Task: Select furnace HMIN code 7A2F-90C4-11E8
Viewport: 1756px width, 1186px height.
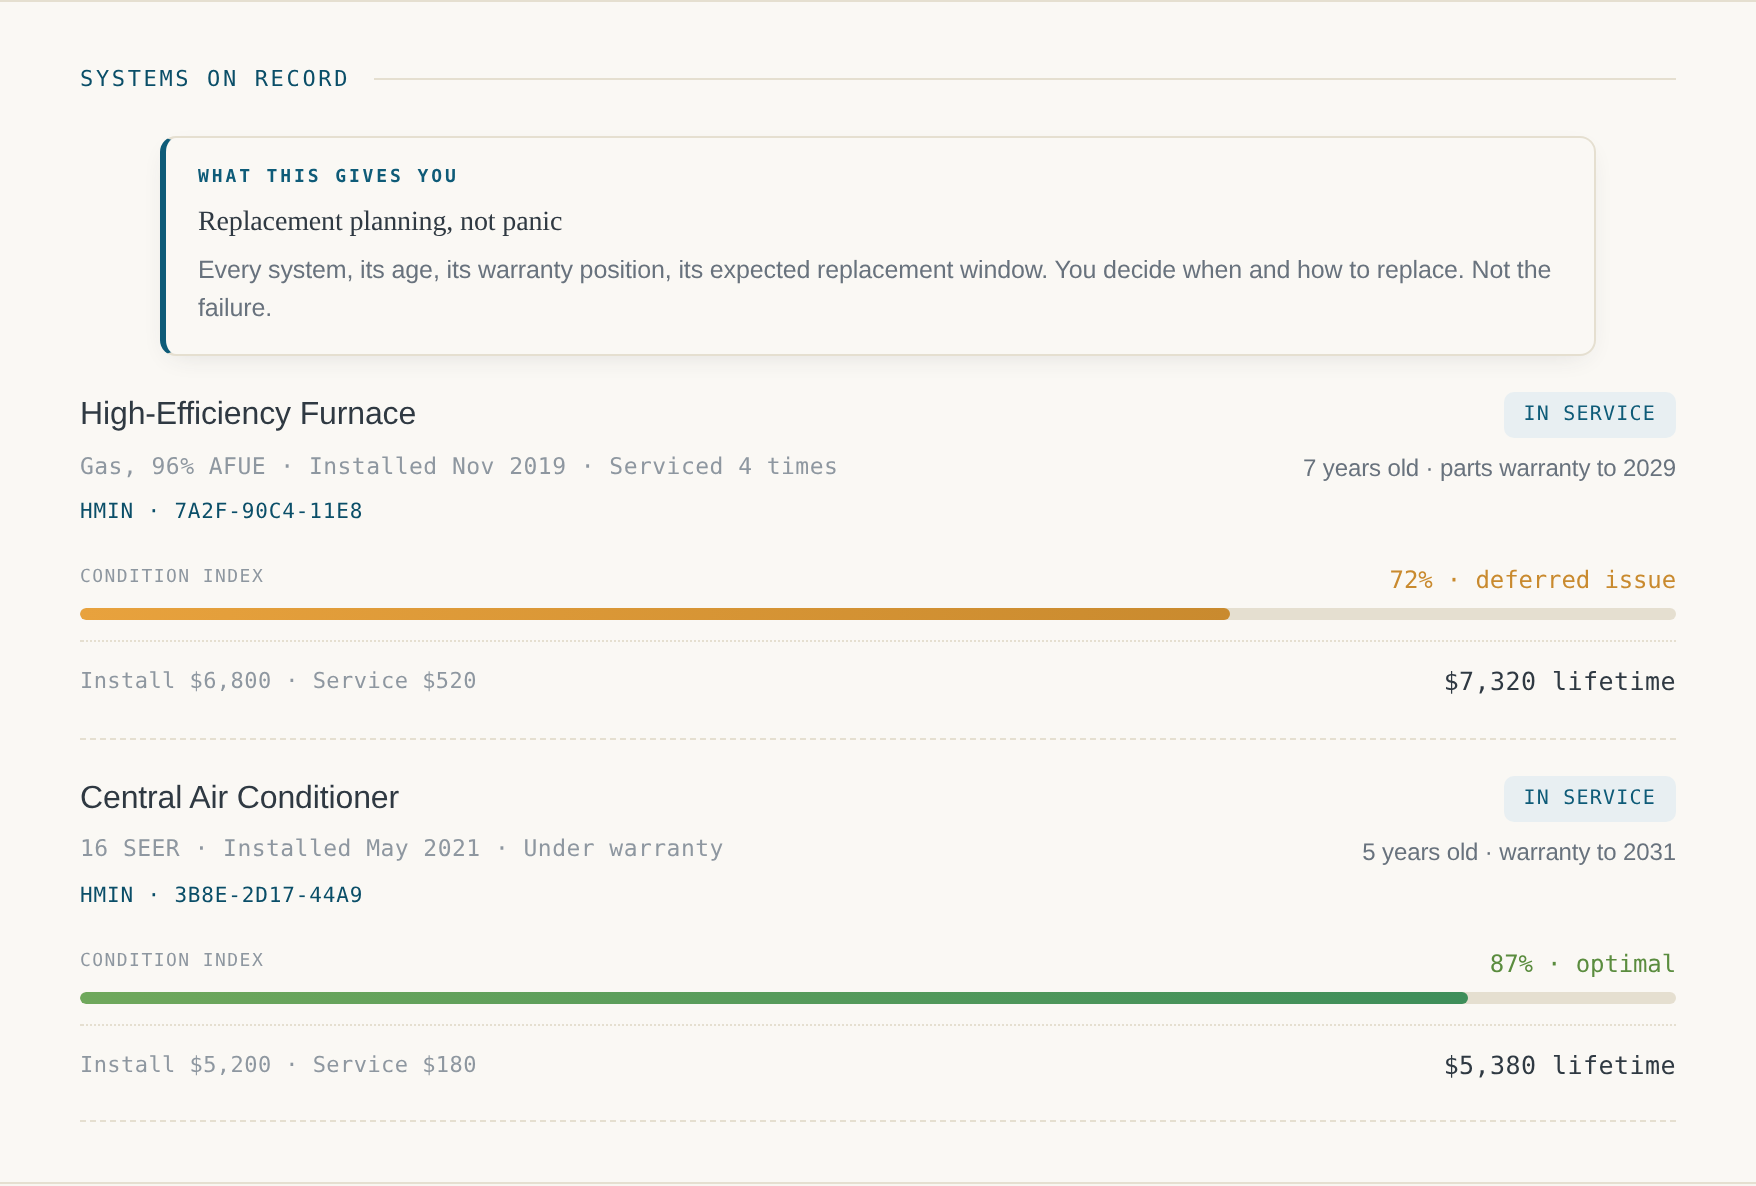Action: (221, 511)
